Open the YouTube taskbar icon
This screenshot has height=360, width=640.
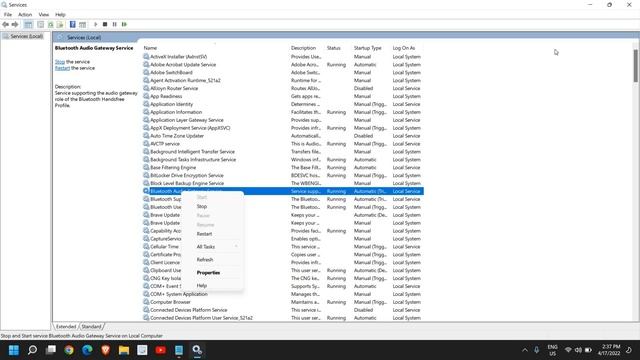pyautogui.click(x=160, y=350)
